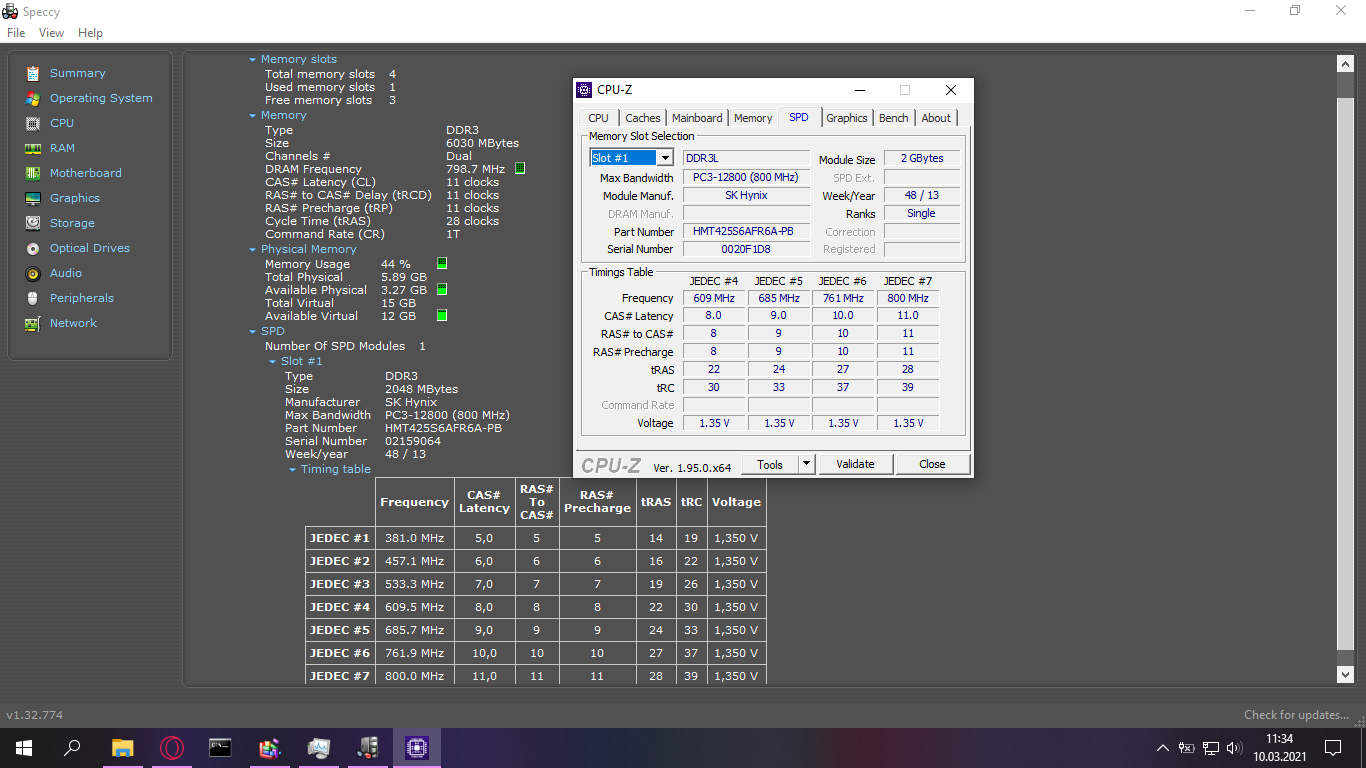Click the Module Size field 2 GBytes

(921, 158)
